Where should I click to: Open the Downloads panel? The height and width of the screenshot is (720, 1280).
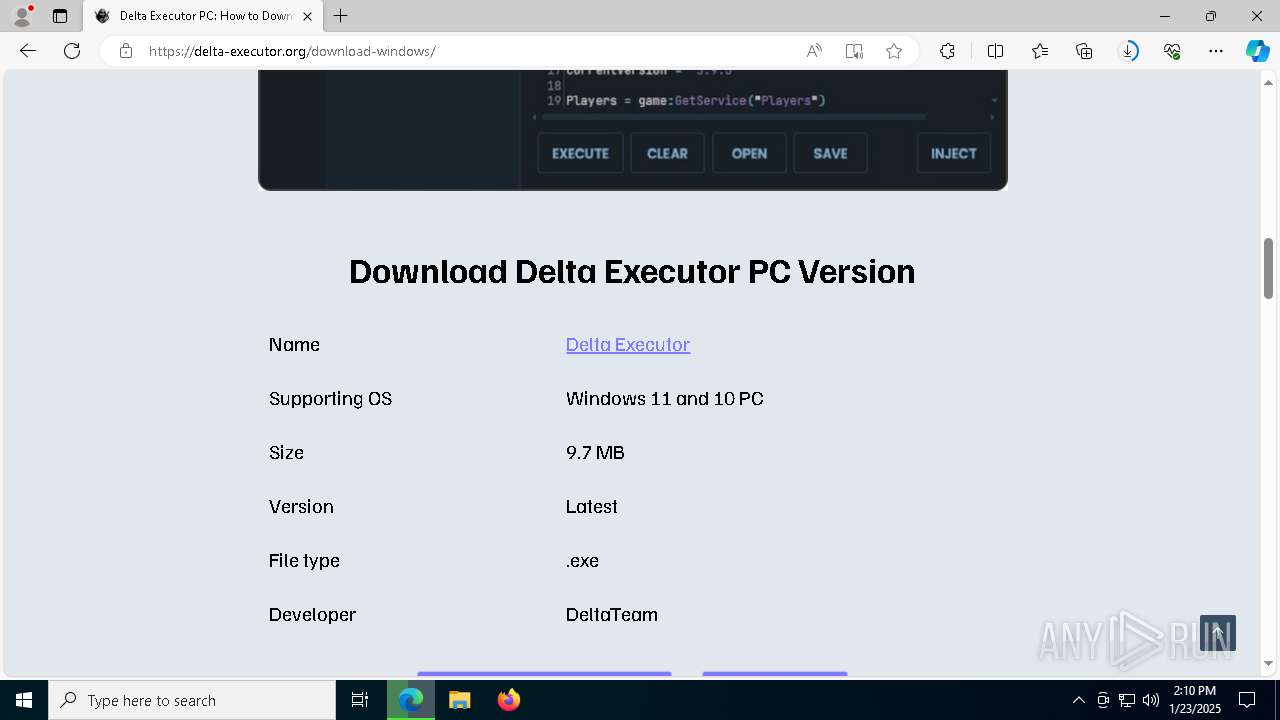tap(1128, 51)
